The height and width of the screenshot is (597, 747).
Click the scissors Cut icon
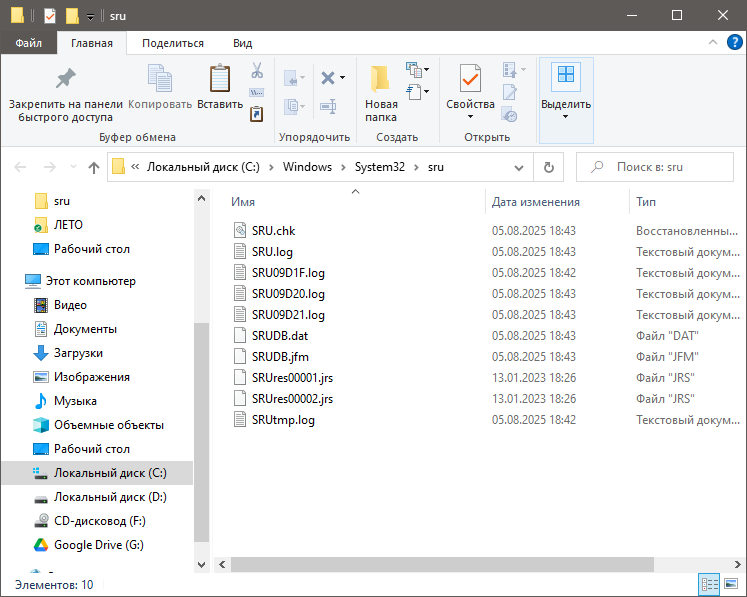tap(257, 71)
